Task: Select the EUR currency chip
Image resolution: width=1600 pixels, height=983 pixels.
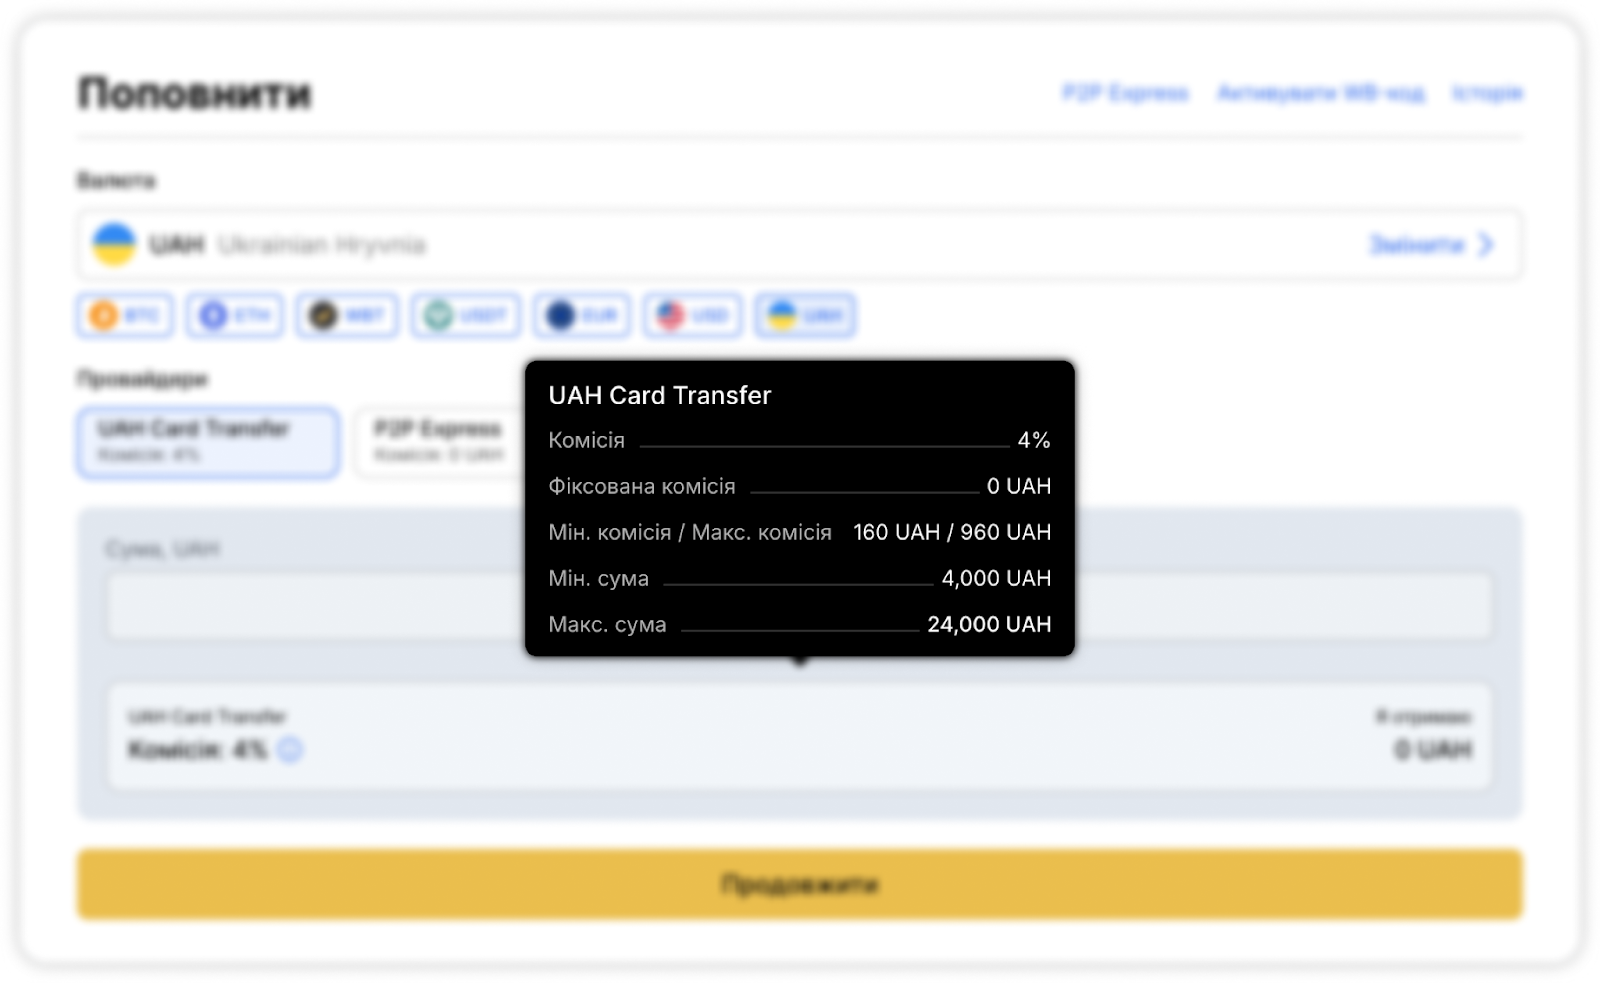Action: (x=582, y=316)
